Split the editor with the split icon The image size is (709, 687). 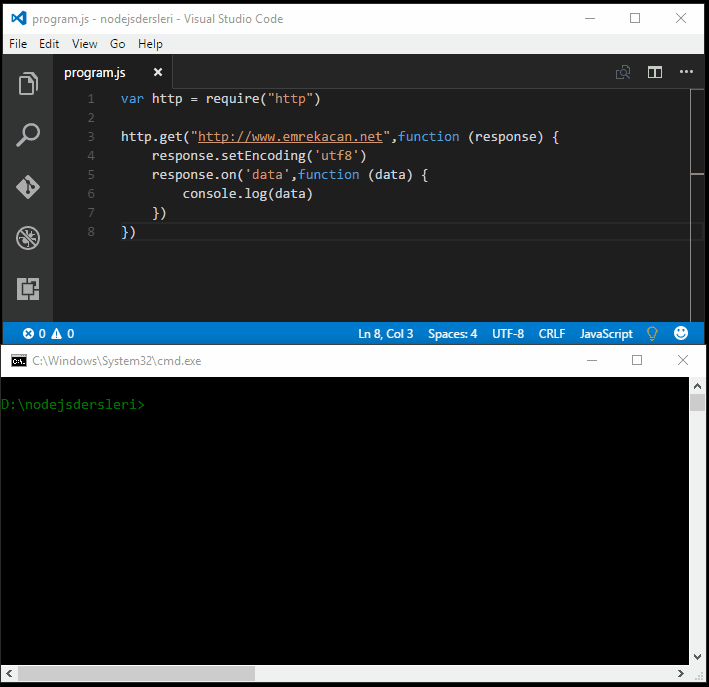[x=655, y=72]
